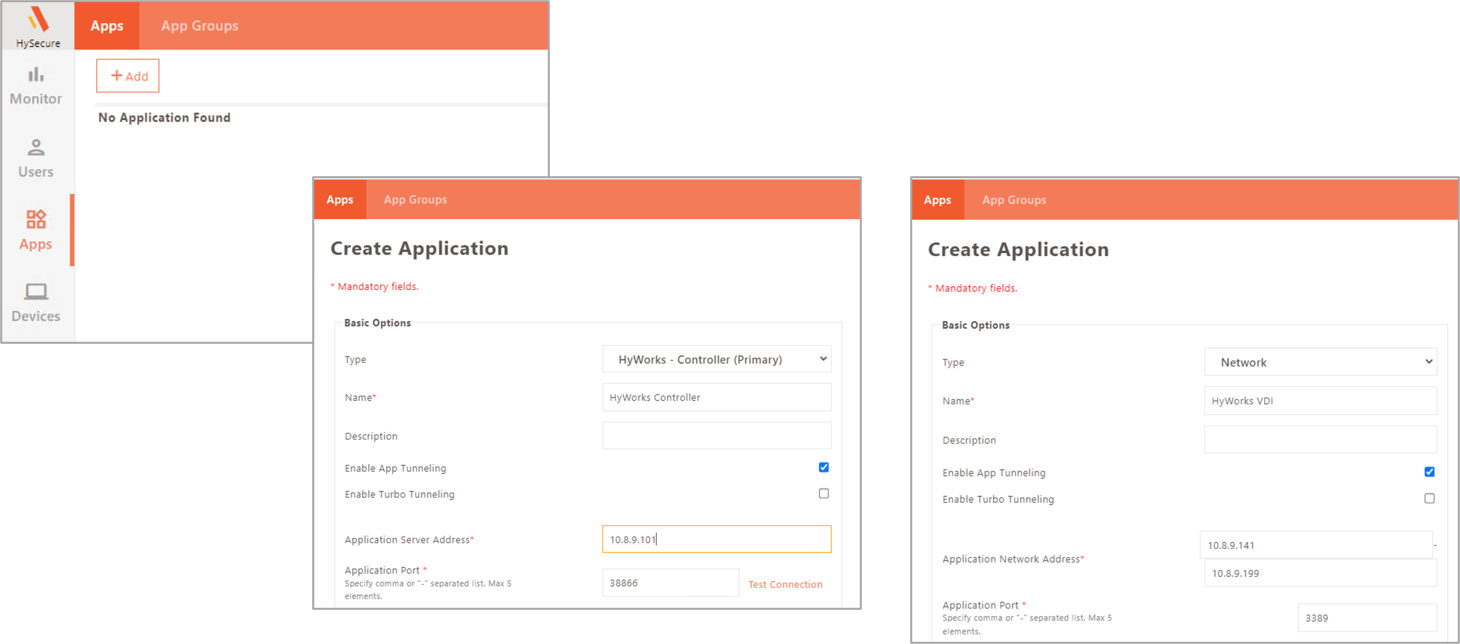Screen dimensions: 1460x644
Task: Click Application Port field with 3389
Action: 1367,617
